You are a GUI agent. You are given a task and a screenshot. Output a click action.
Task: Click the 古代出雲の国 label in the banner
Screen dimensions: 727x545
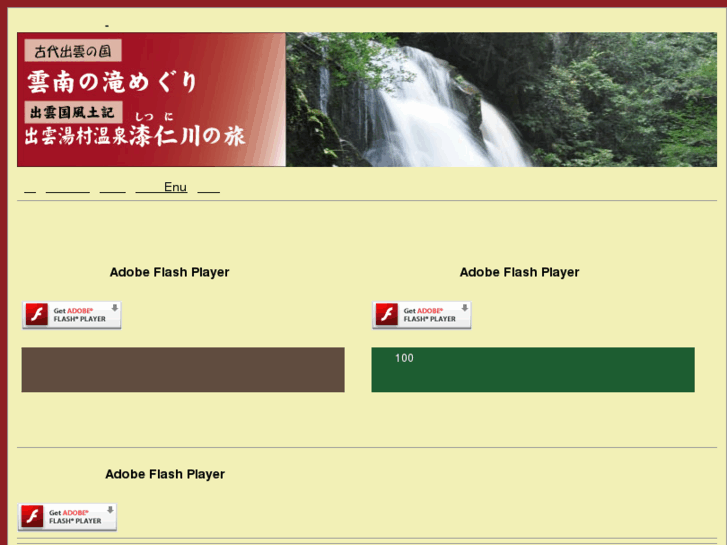coord(73,51)
